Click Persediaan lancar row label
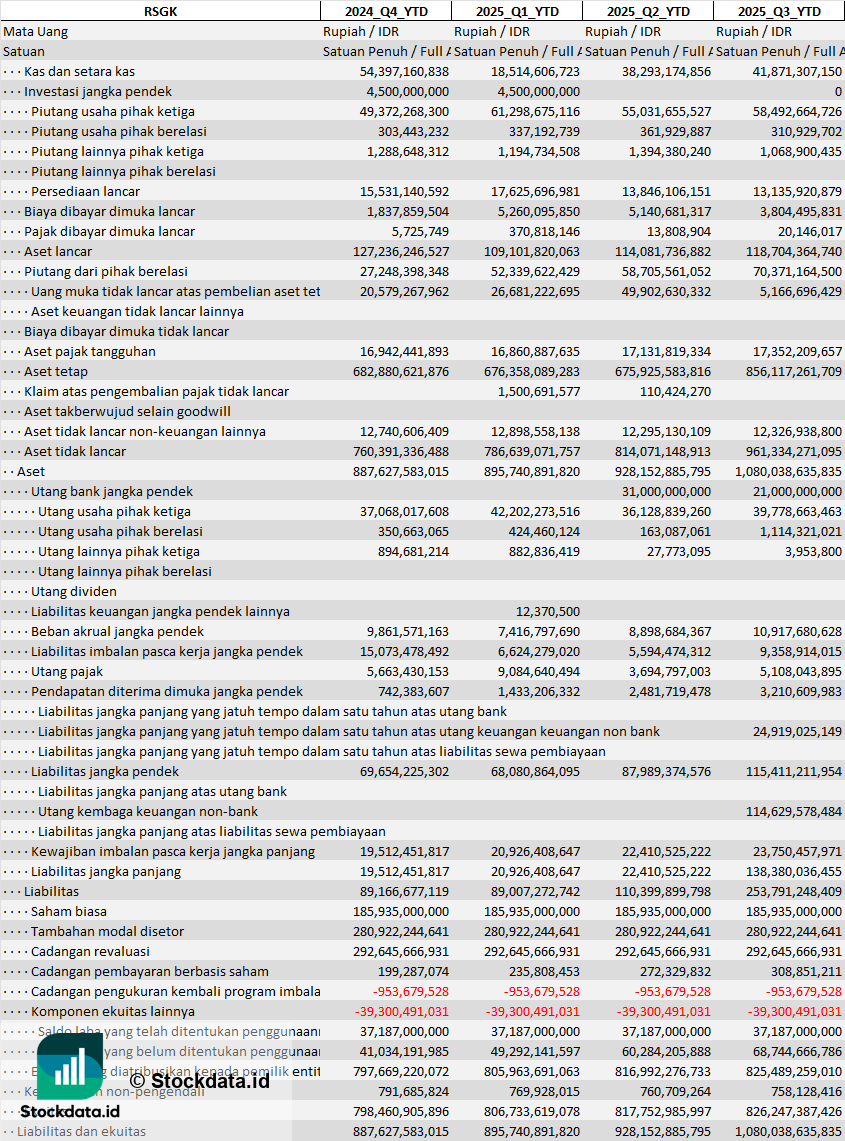 [86, 191]
